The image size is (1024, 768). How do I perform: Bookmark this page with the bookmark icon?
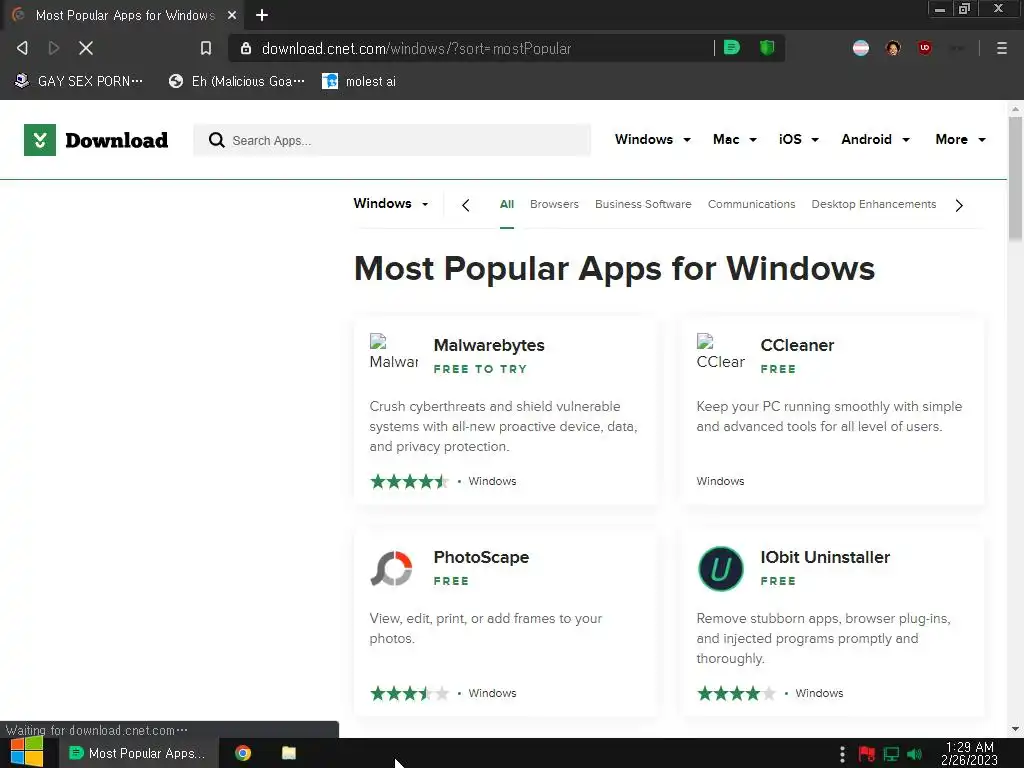[x=206, y=48]
